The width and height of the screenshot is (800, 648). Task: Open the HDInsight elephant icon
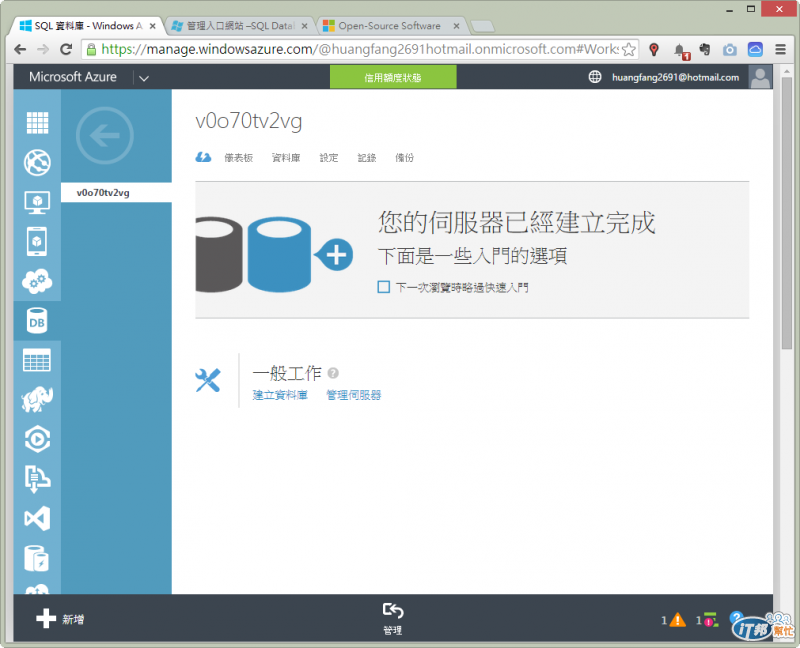click(x=37, y=400)
